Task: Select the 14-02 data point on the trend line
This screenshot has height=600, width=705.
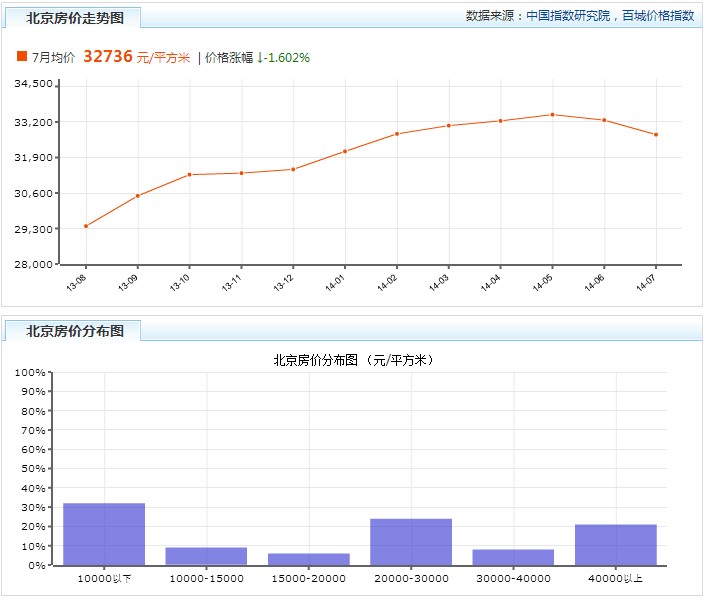Action: coord(397,134)
